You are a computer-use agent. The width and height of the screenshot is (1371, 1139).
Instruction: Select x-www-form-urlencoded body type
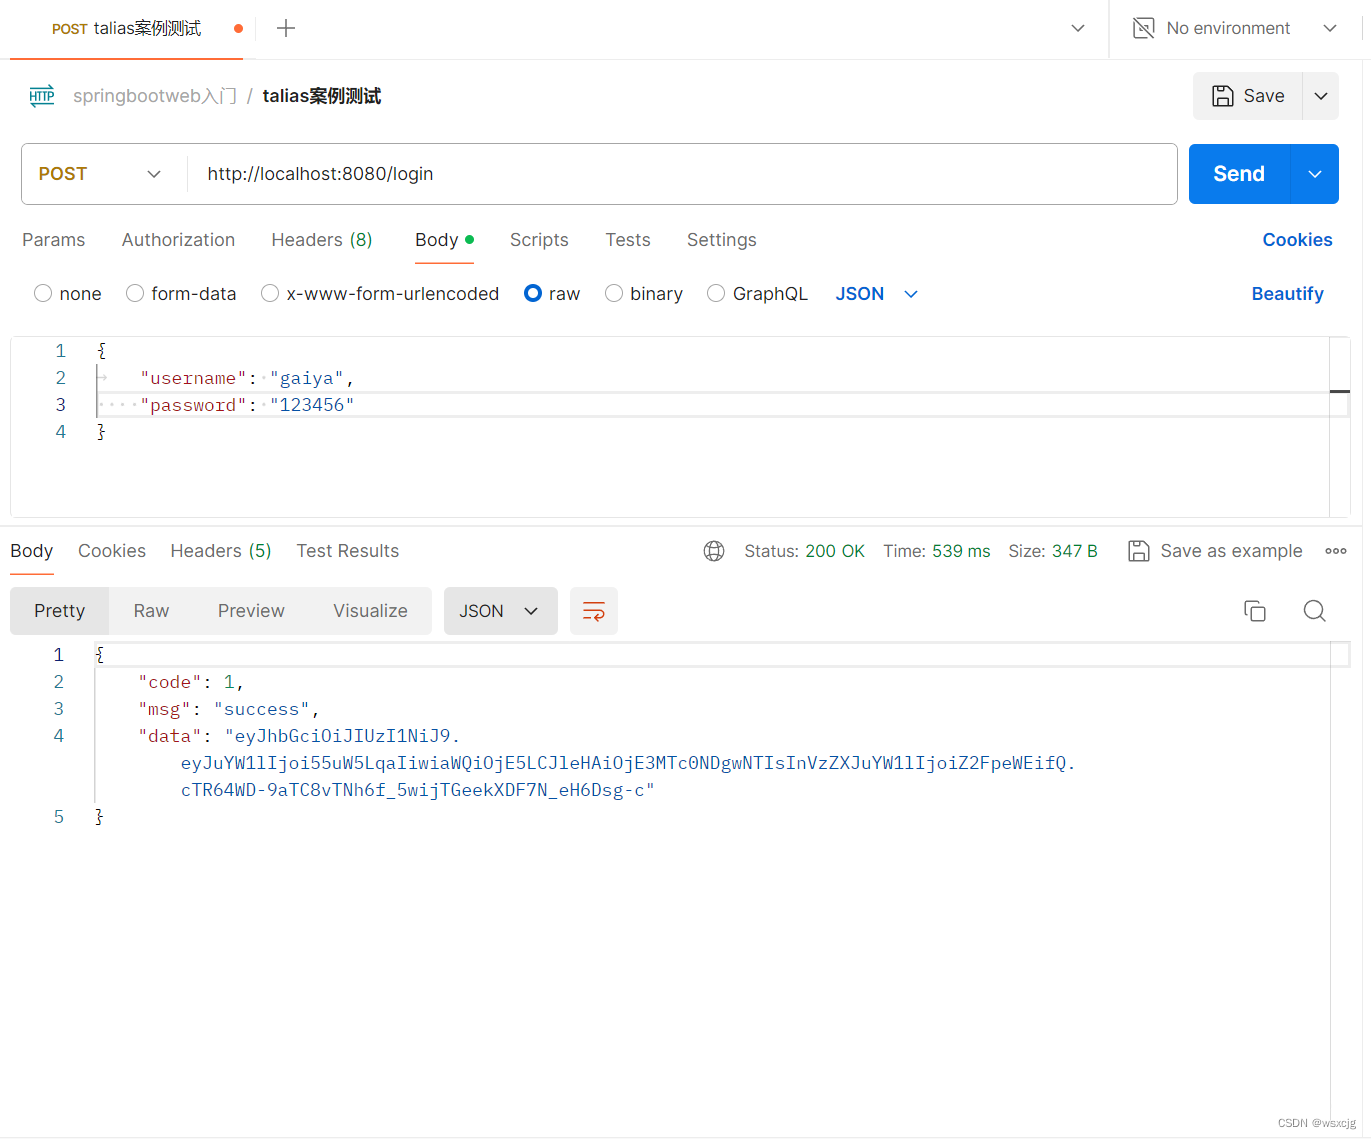pyautogui.click(x=270, y=293)
